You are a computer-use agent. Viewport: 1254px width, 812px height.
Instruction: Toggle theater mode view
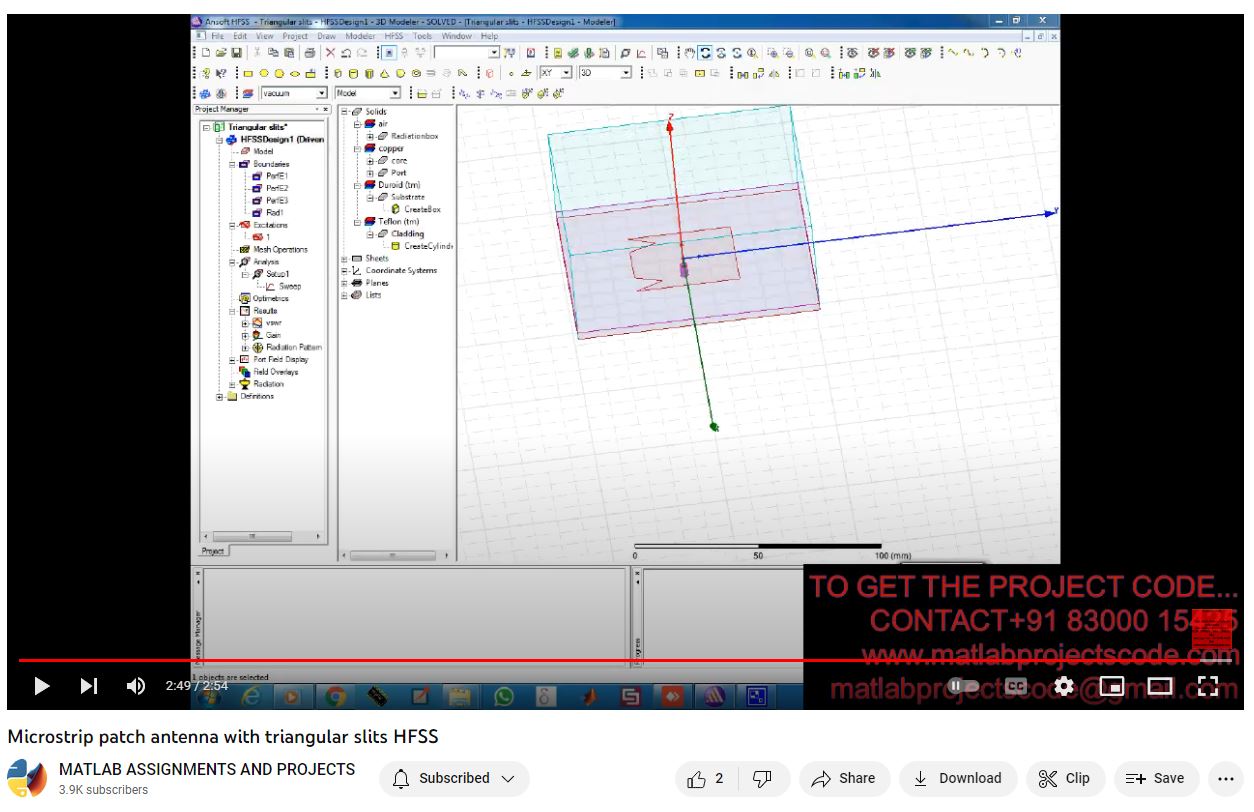(1160, 686)
